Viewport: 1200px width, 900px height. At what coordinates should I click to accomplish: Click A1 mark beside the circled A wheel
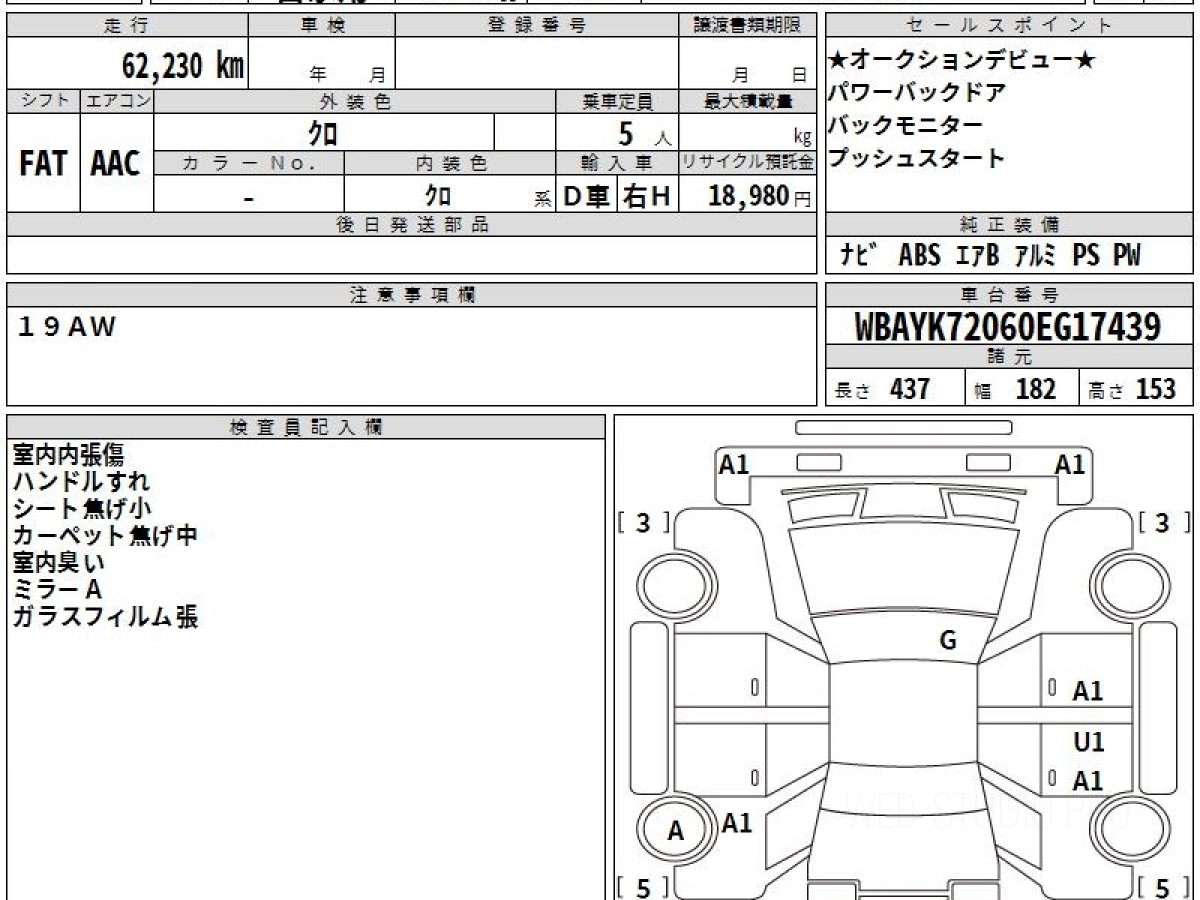[x=737, y=823]
